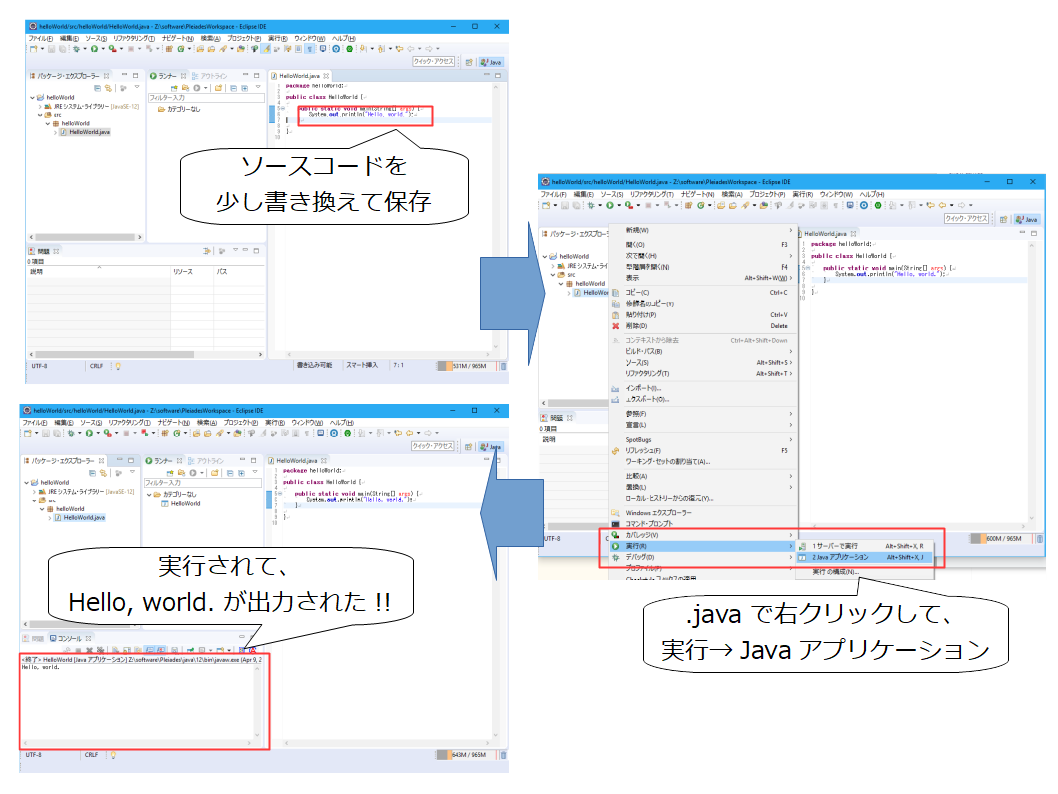1058x794 pixels.
Task: Click the green Run toolbar icon in right window
Action: [609, 205]
